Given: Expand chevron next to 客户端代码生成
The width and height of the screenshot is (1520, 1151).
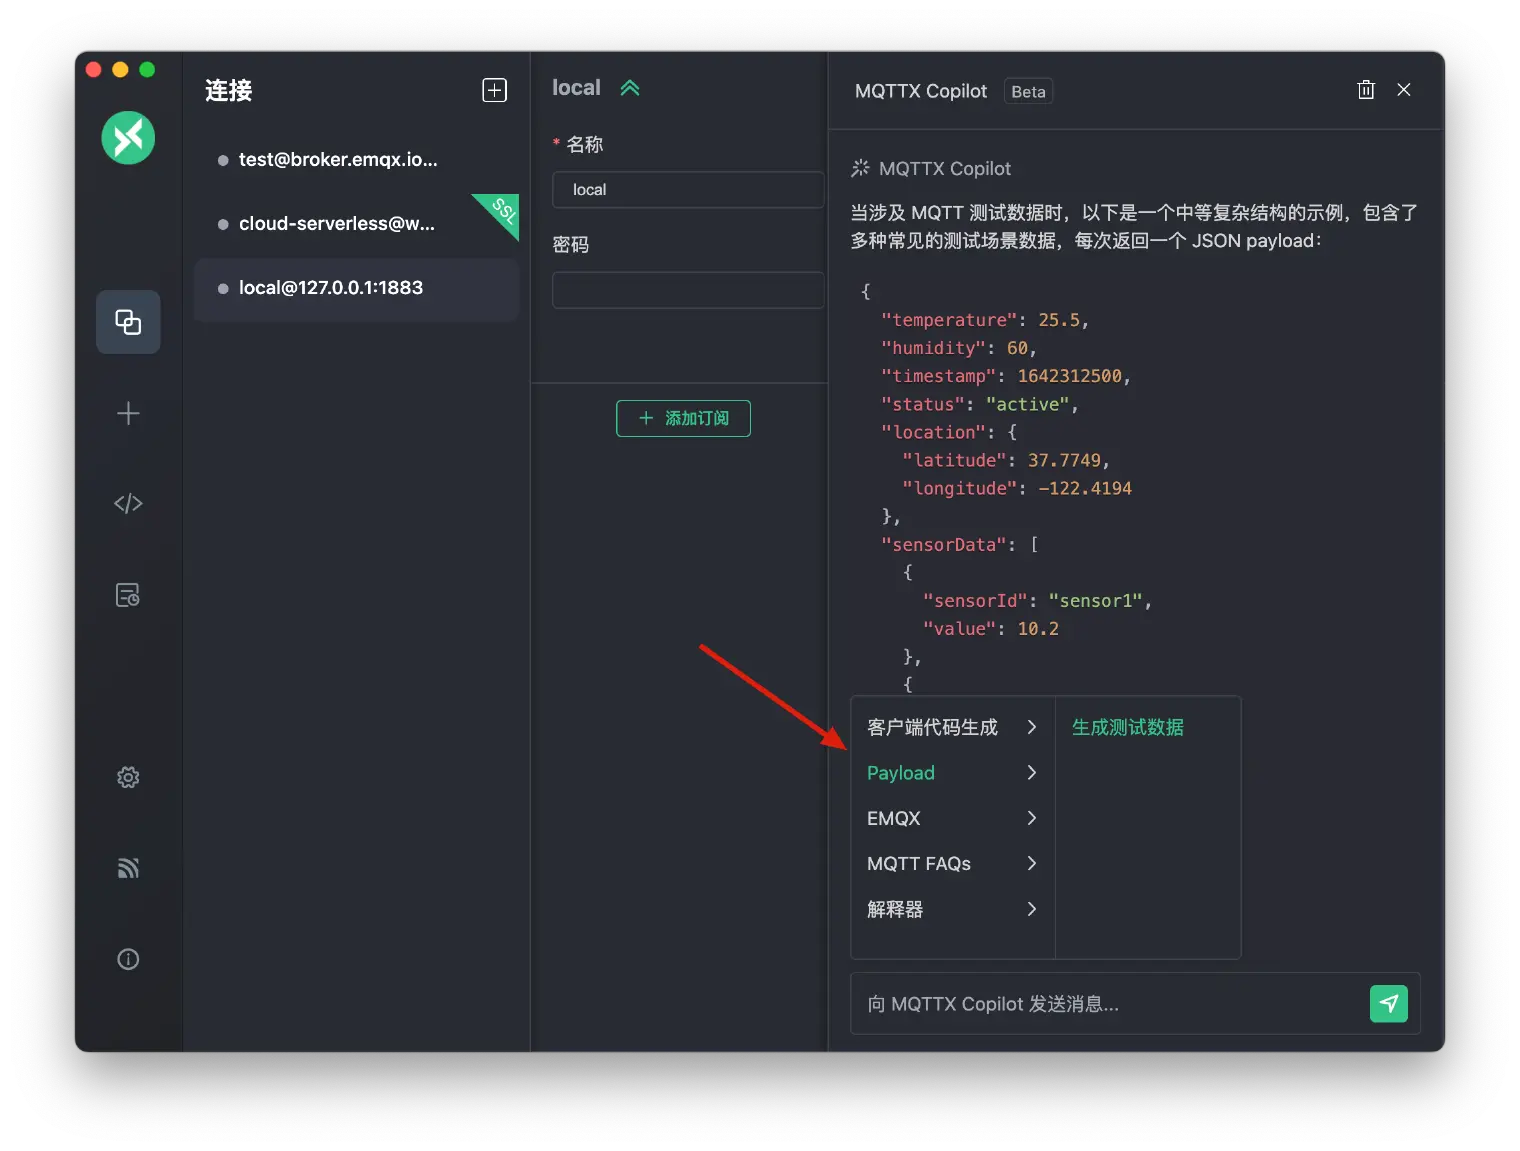Looking at the screenshot, I should (1032, 727).
